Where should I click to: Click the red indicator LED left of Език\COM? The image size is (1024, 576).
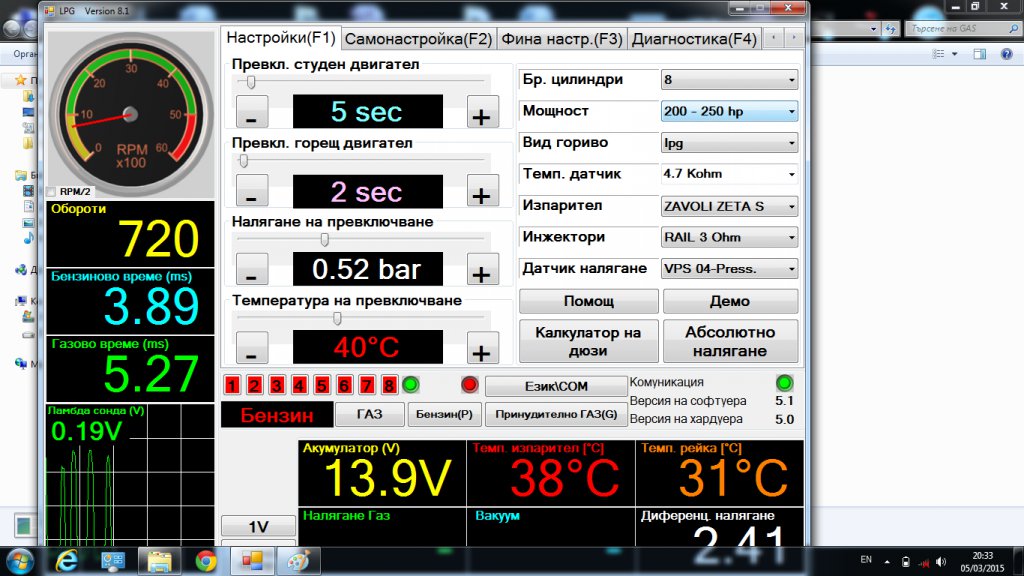(470, 385)
